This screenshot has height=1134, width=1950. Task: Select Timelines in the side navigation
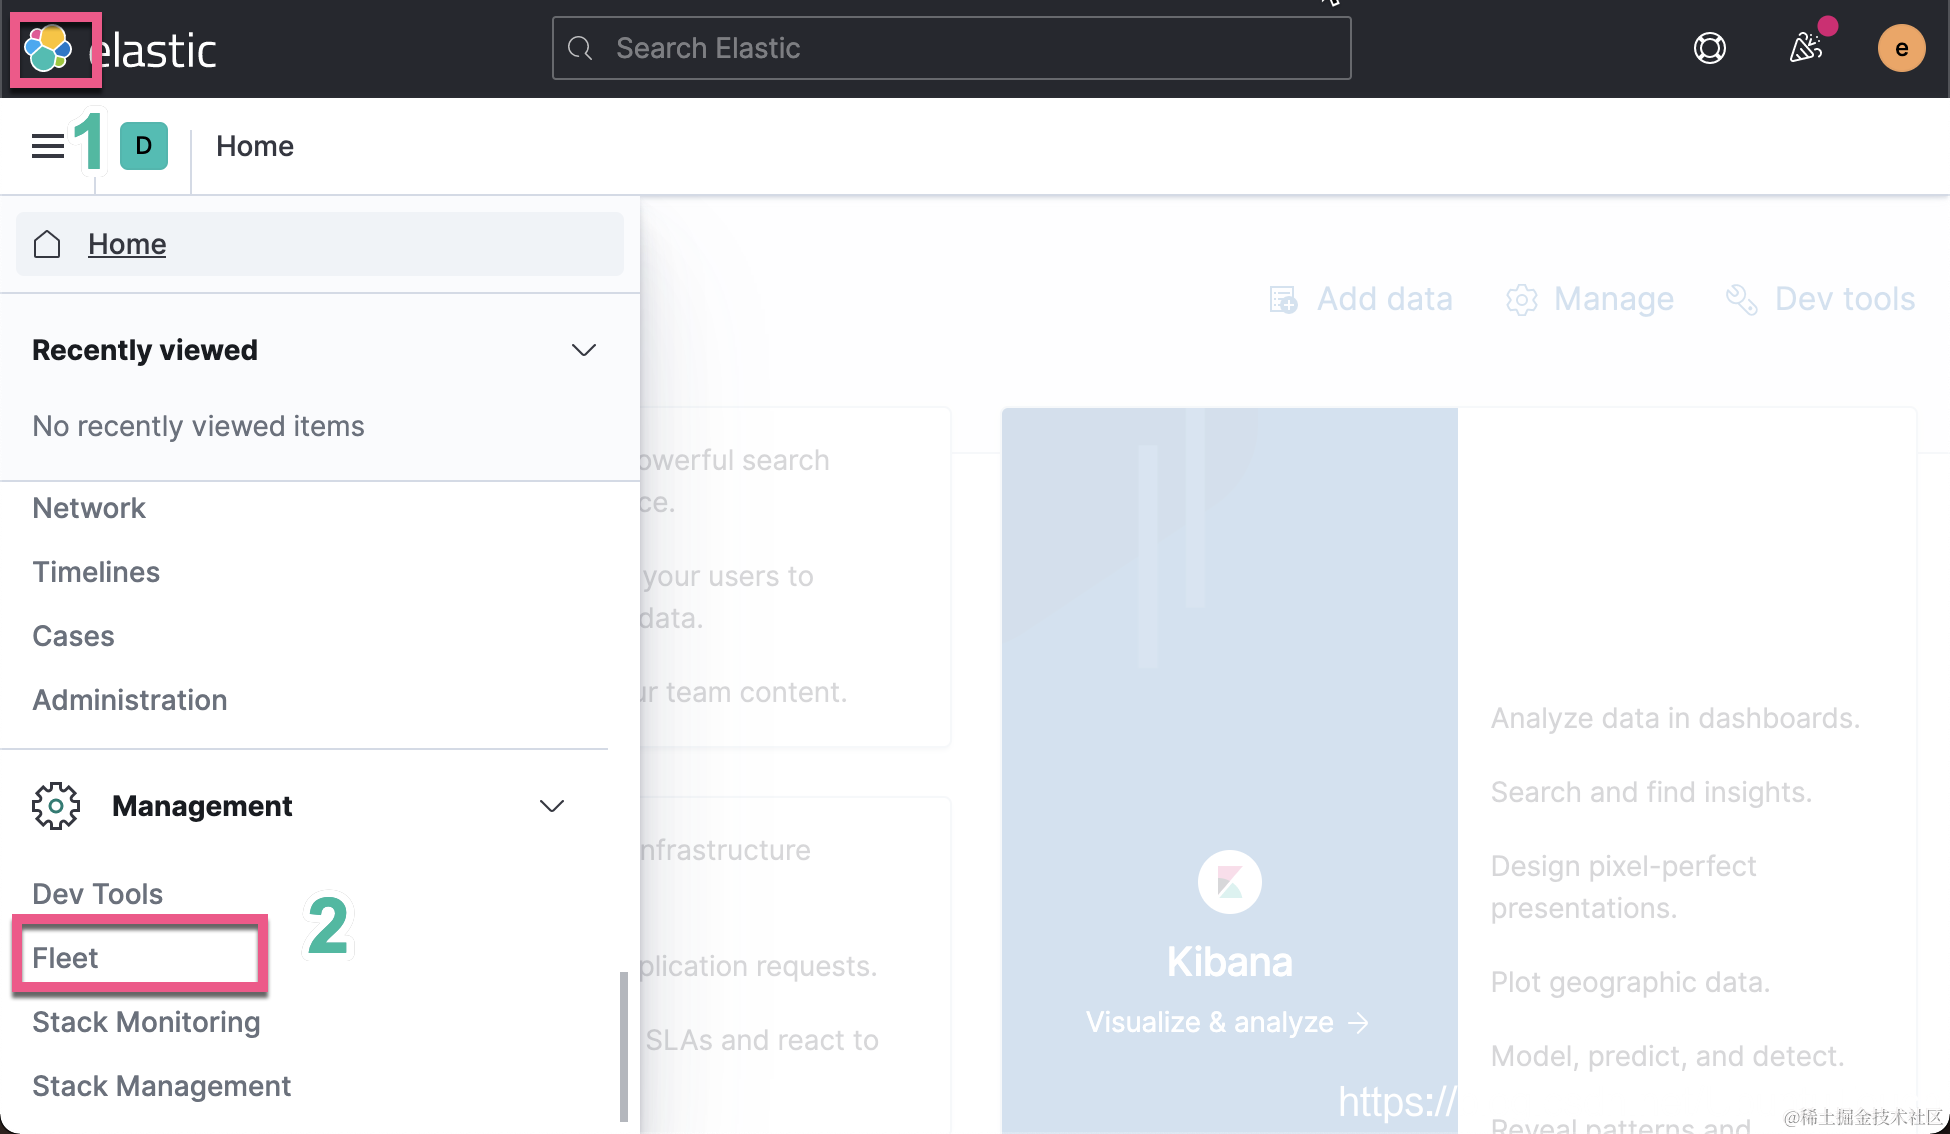(x=96, y=572)
